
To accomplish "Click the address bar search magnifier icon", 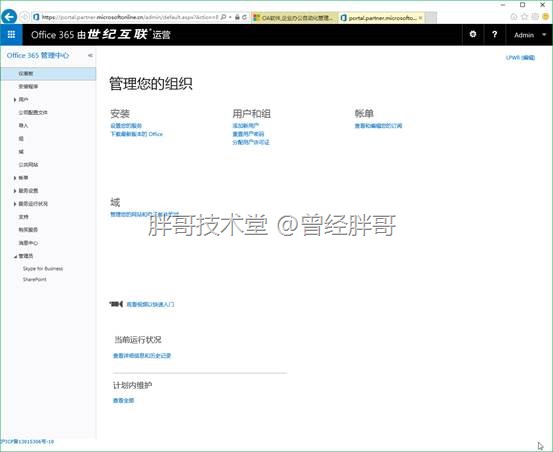I will point(224,17).
